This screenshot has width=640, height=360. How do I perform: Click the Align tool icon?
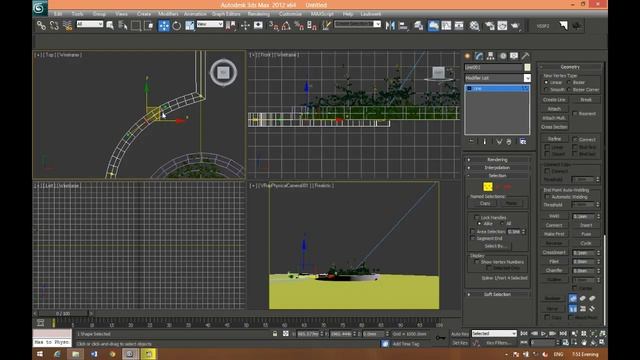point(403,26)
